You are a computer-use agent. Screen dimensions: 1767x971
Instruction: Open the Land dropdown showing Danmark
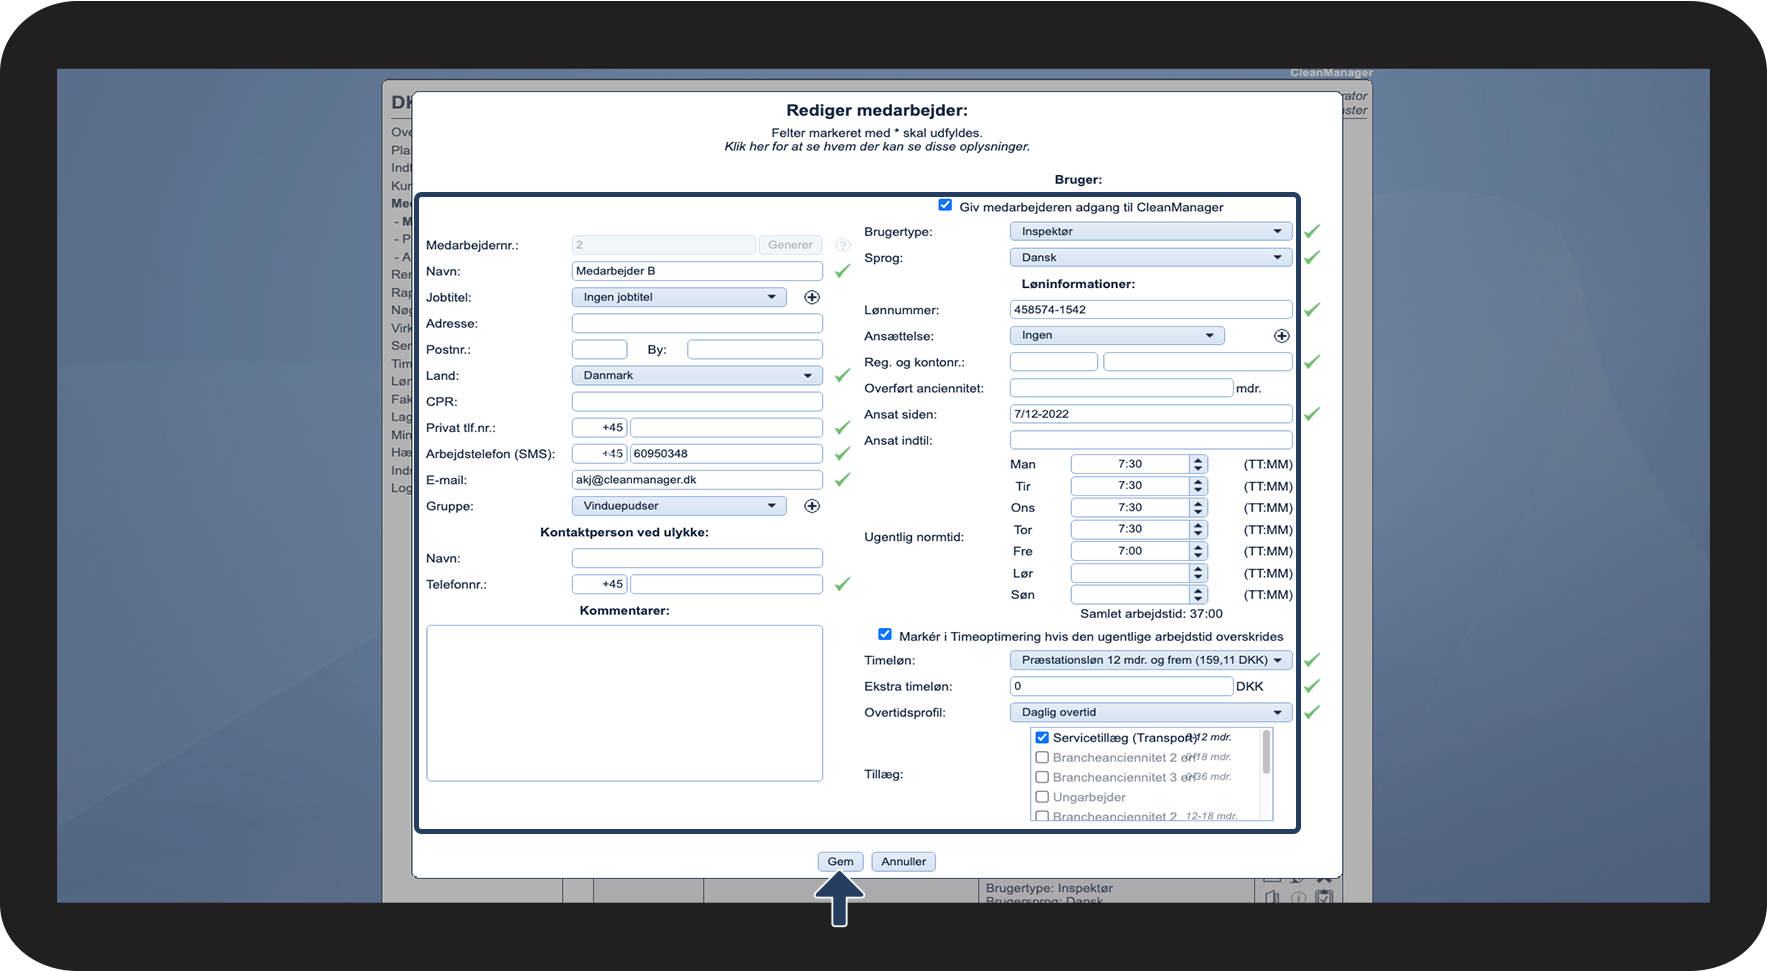click(697, 375)
